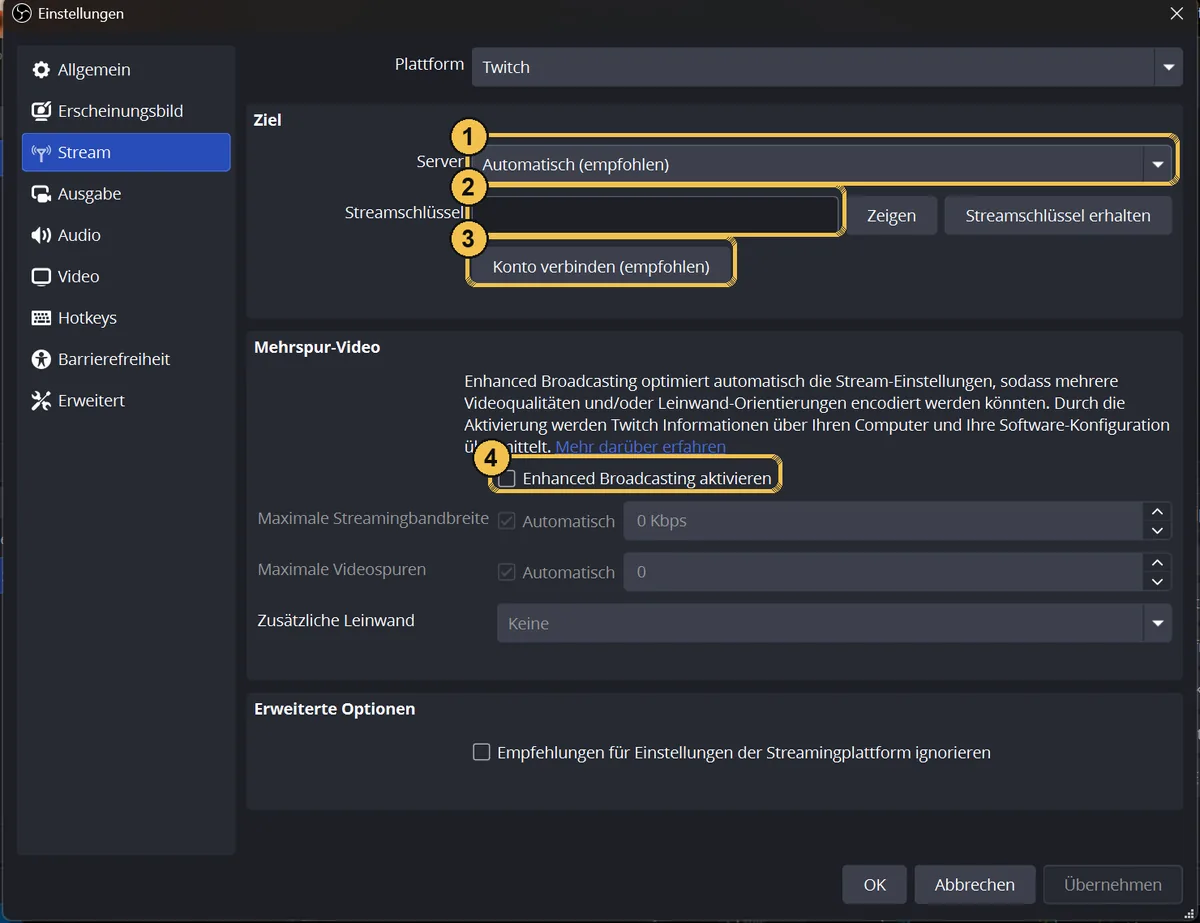Show the Barrierefreiheit settings
This screenshot has height=923, width=1200.
pyautogui.click(x=126, y=359)
